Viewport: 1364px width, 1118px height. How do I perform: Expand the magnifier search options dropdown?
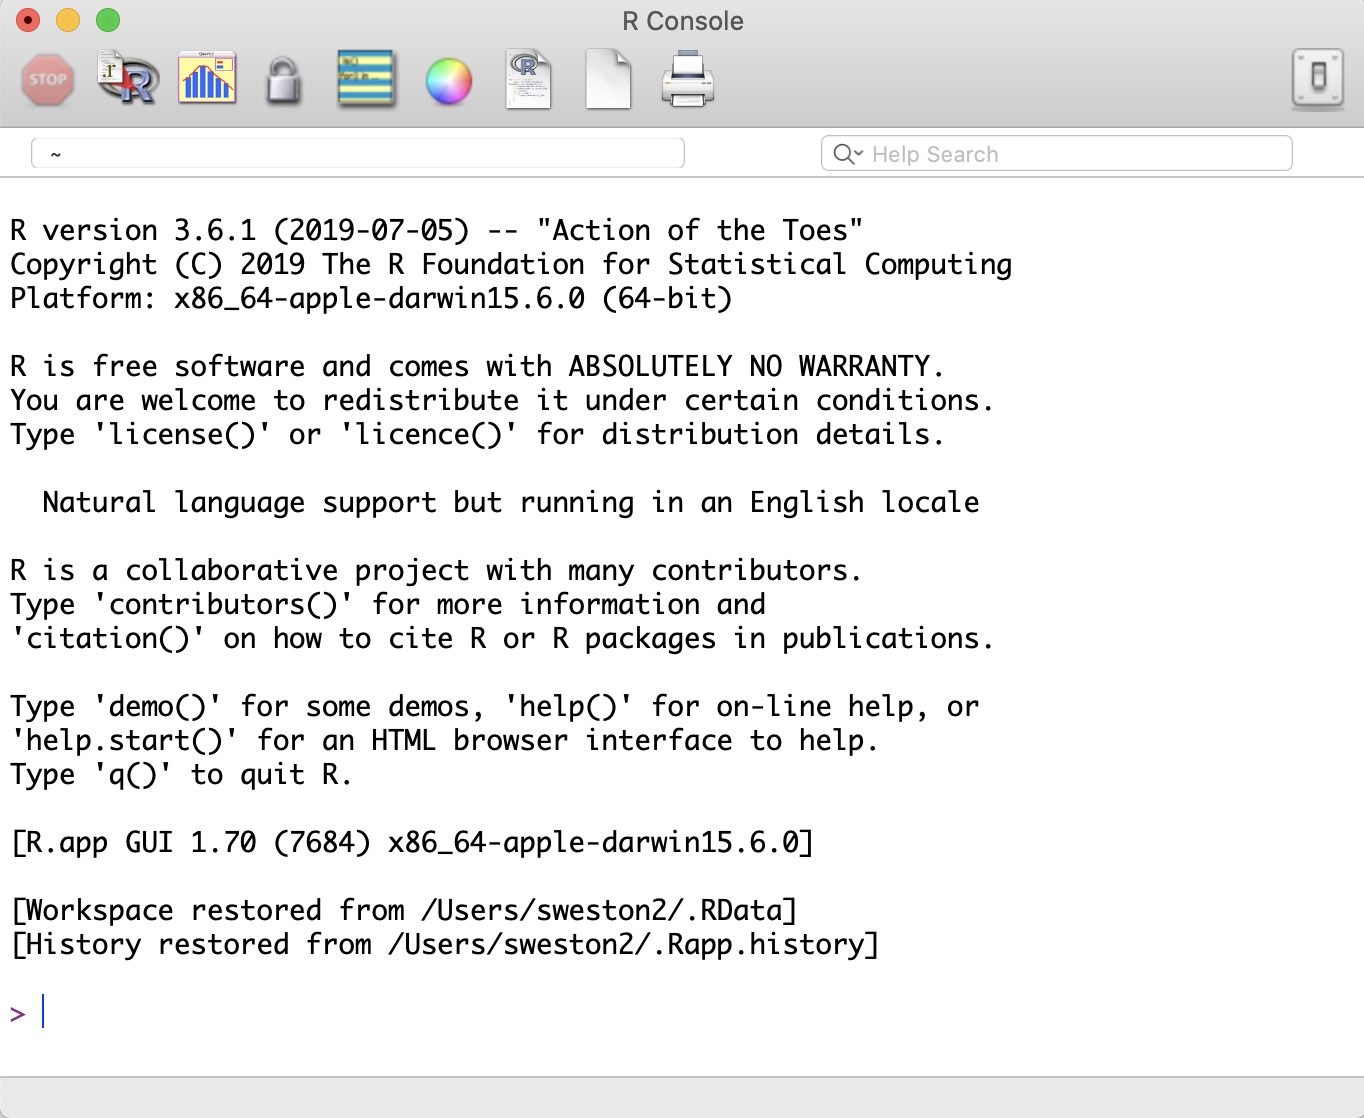point(848,154)
